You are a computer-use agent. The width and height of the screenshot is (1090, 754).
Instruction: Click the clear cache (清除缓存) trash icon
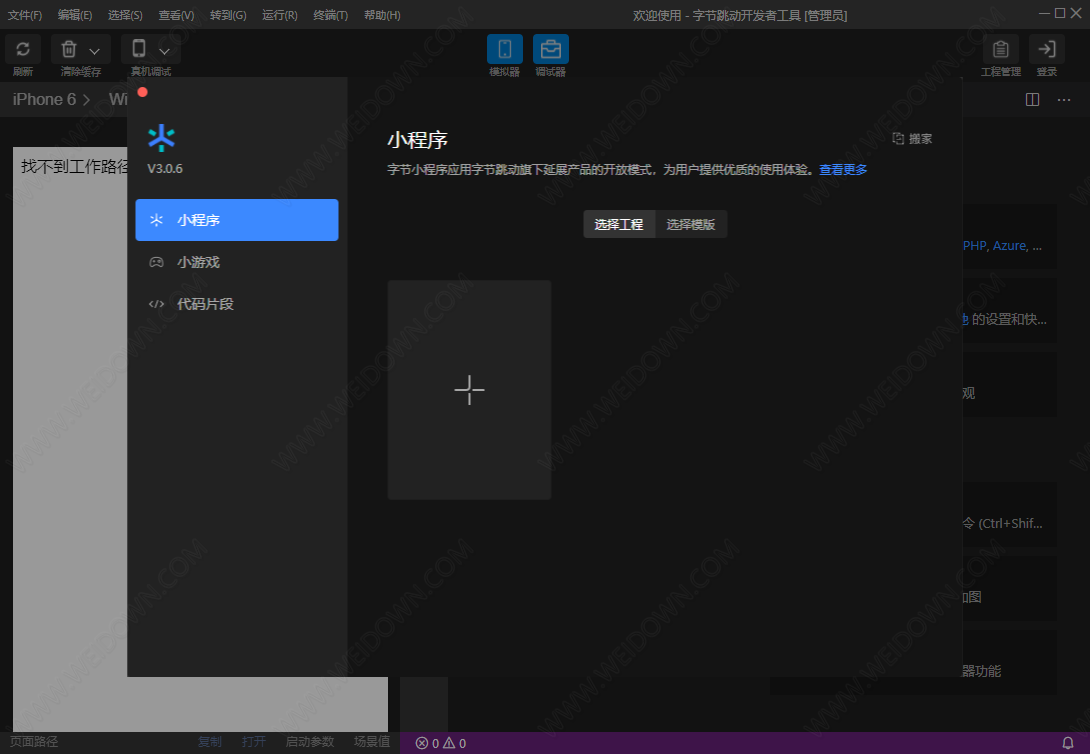coord(69,49)
